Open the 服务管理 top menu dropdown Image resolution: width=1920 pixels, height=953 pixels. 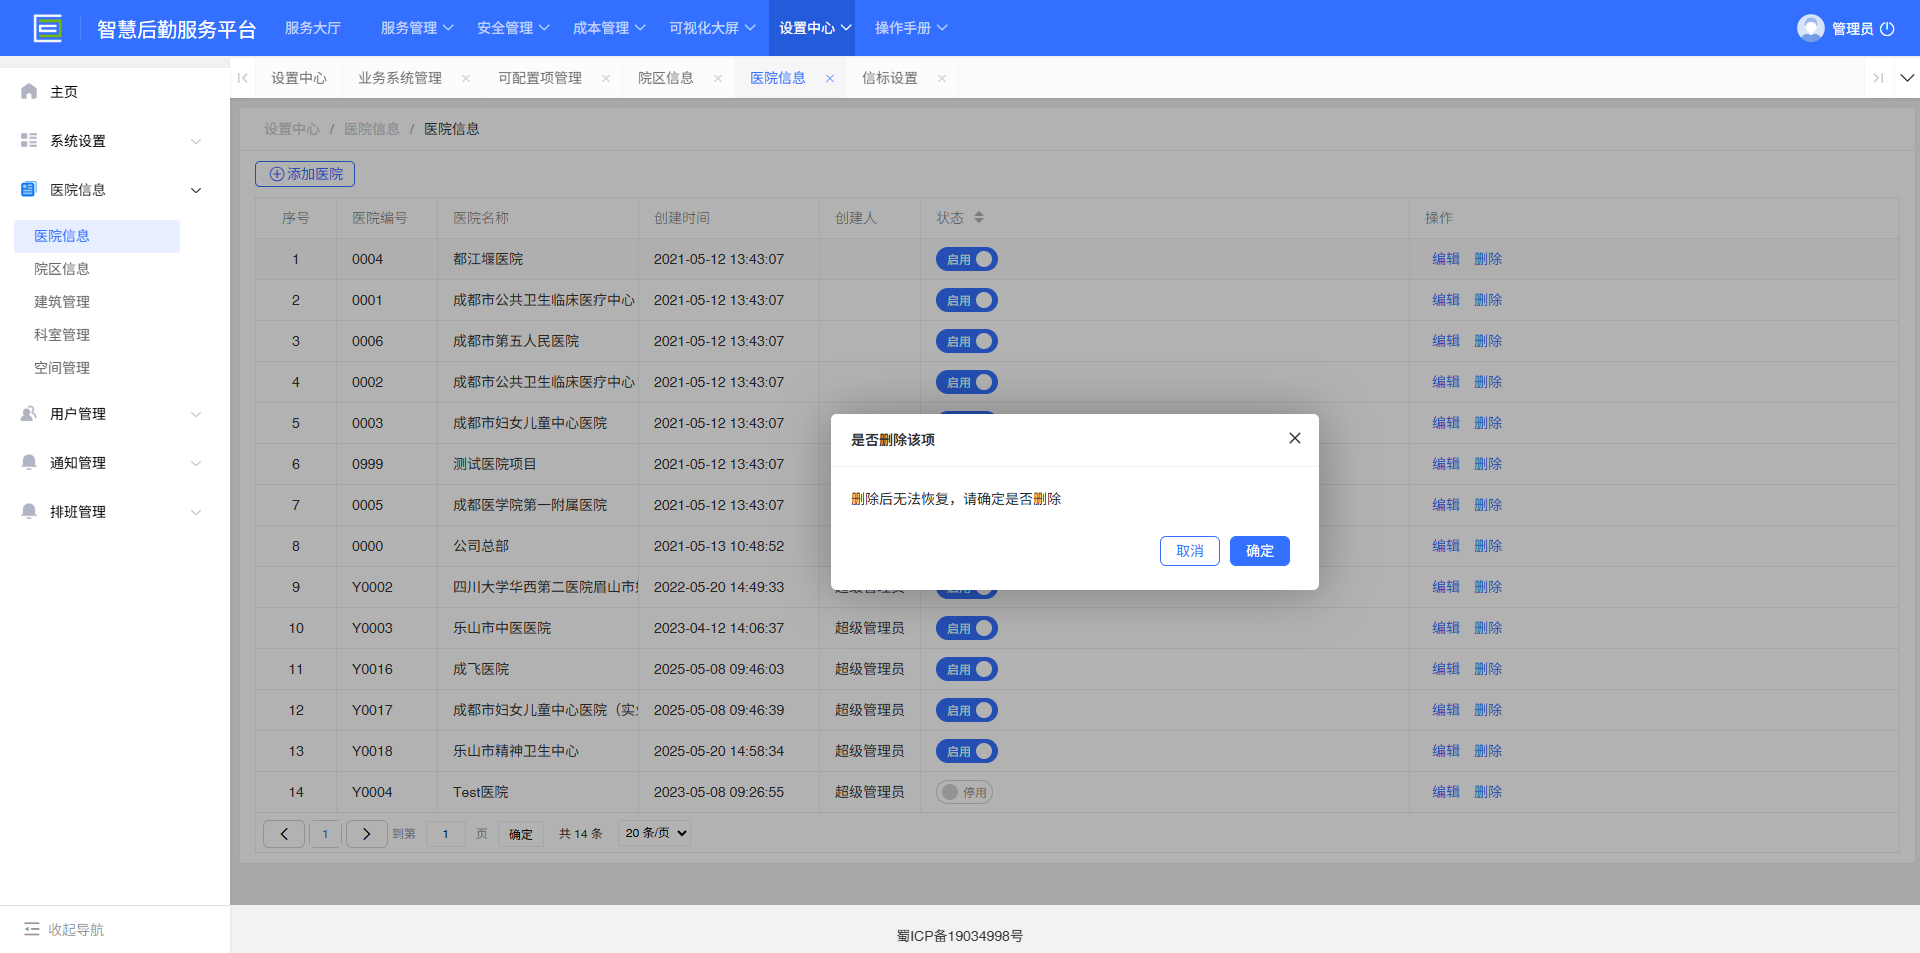[x=417, y=28]
